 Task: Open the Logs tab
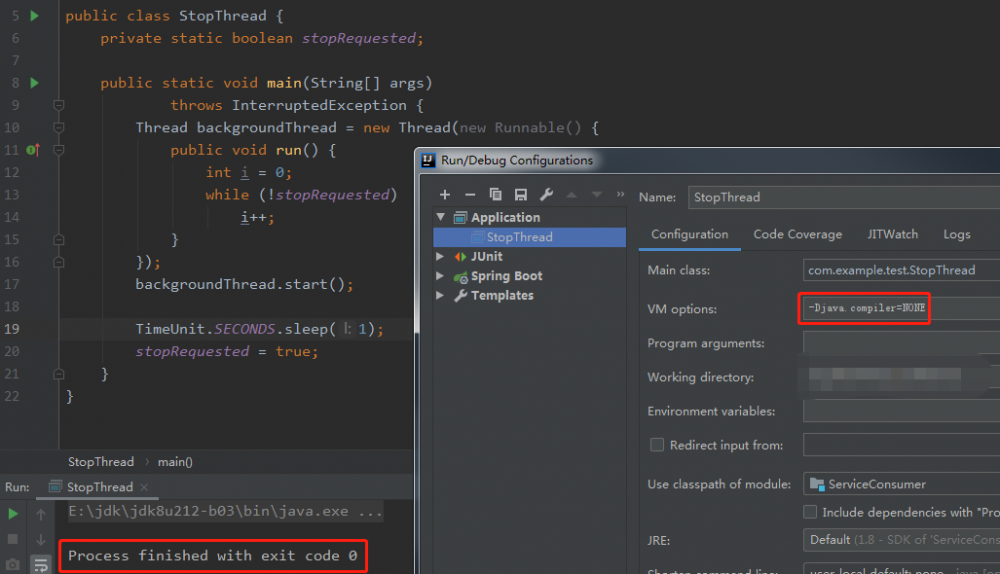coord(957,234)
